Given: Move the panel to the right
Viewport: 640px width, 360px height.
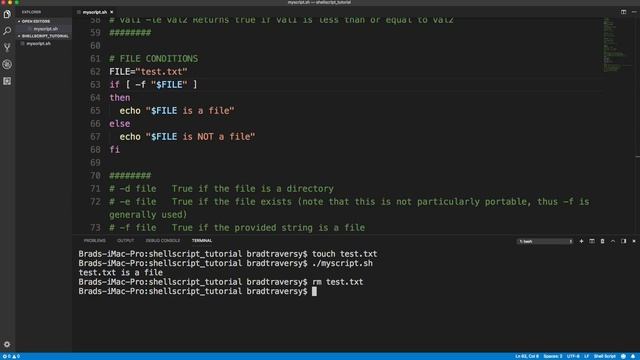Looking at the screenshot, I should tap(623, 241).
